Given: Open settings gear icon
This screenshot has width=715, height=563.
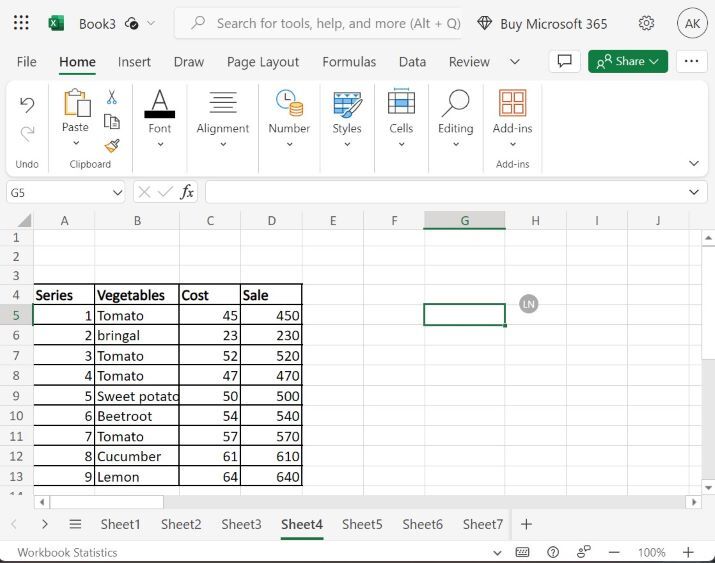Looking at the screenshot, I should click(x=646, y=23).
